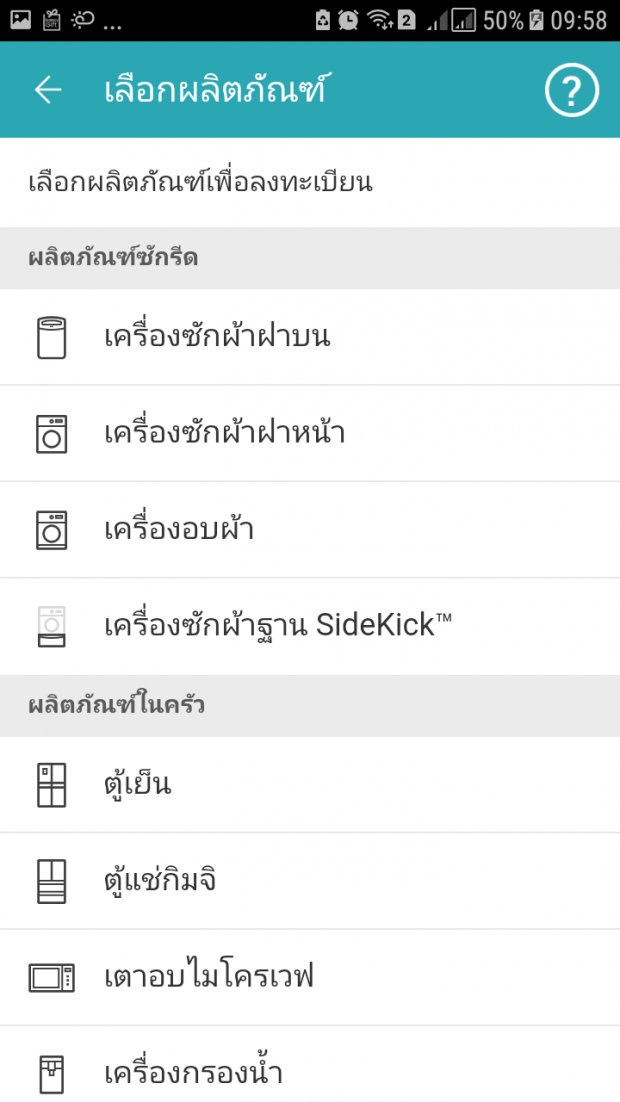Tap the water purifier icon
The width and height of the screenshot is (620, 1102).
pyautogui.click(x=51, y=1073)
